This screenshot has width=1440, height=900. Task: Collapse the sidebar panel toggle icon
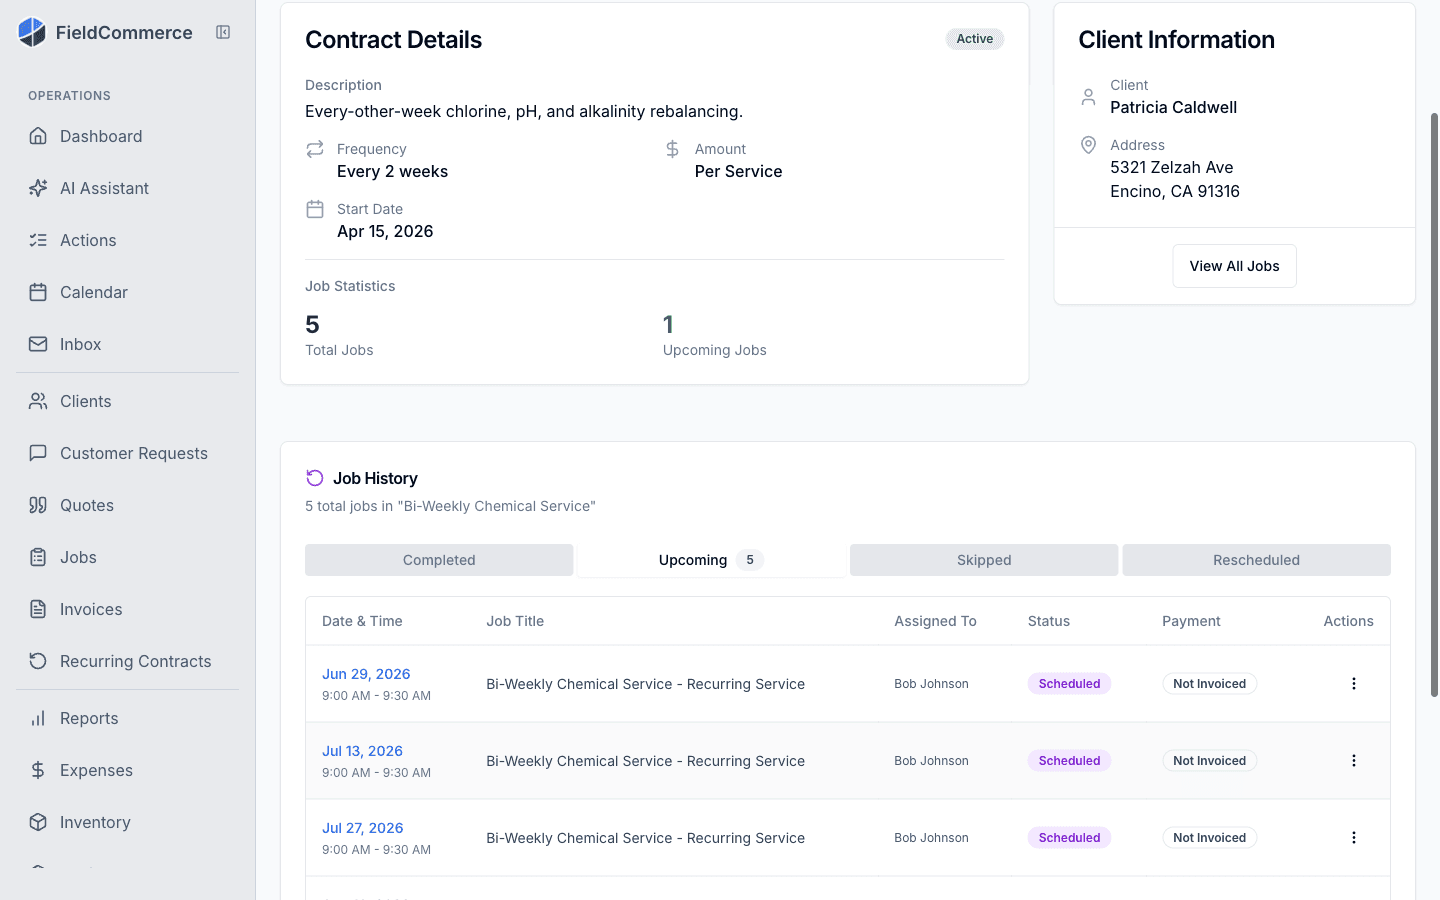point(223,32)
